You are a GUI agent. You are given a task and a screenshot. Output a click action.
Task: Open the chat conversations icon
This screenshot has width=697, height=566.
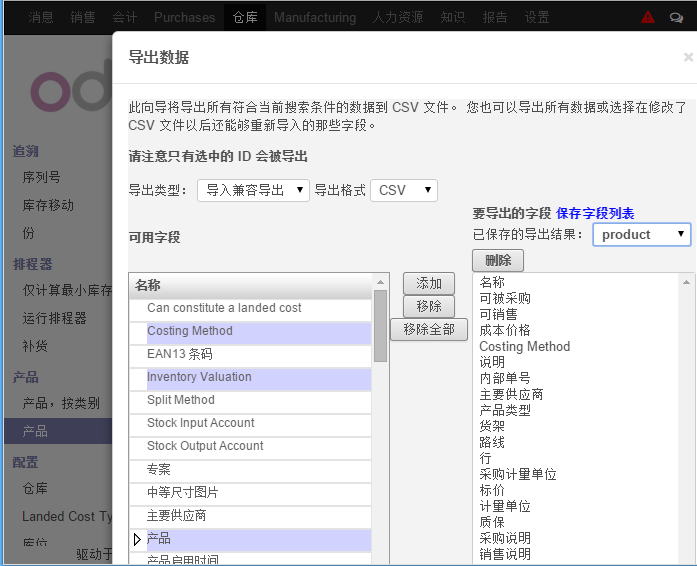(676, 17)
